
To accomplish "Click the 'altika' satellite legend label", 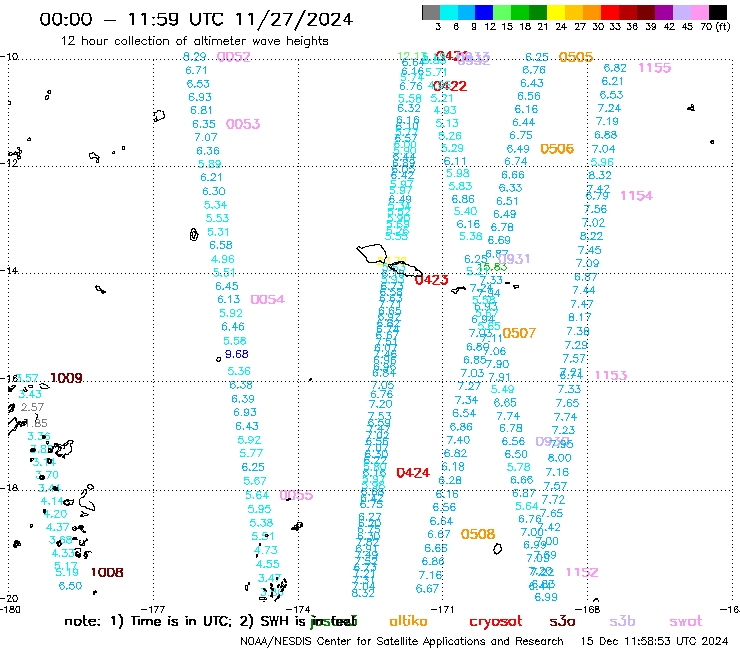I will (x=408, y=621).
